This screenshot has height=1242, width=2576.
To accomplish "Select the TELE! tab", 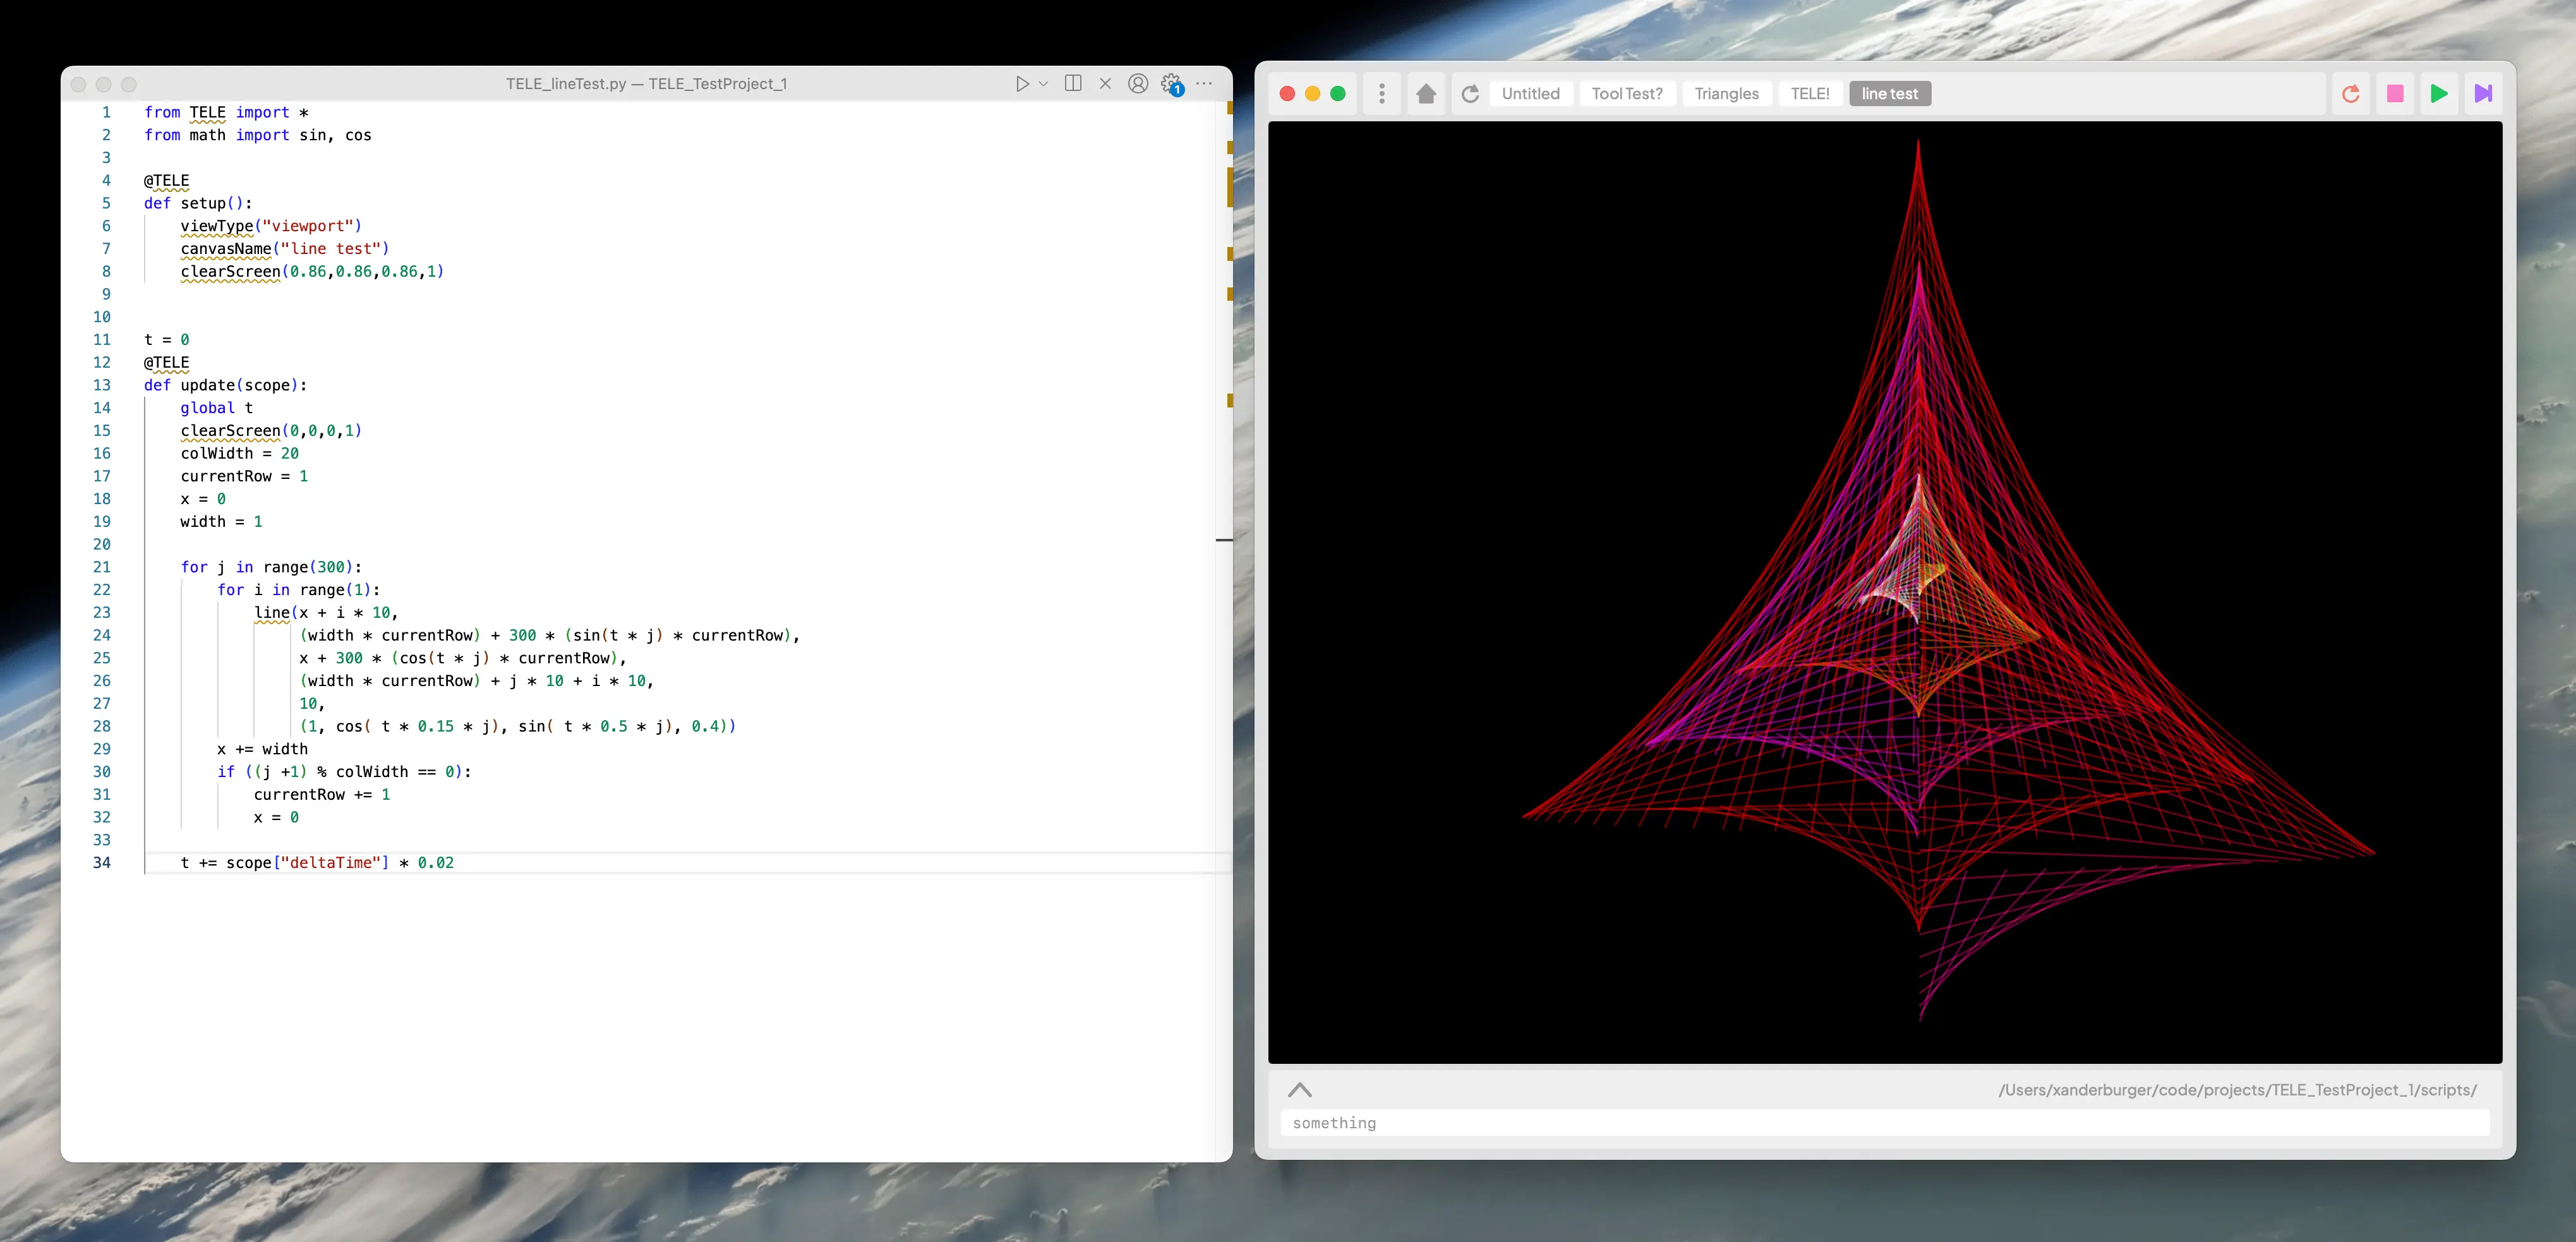I will click(x=1809, y=94).
